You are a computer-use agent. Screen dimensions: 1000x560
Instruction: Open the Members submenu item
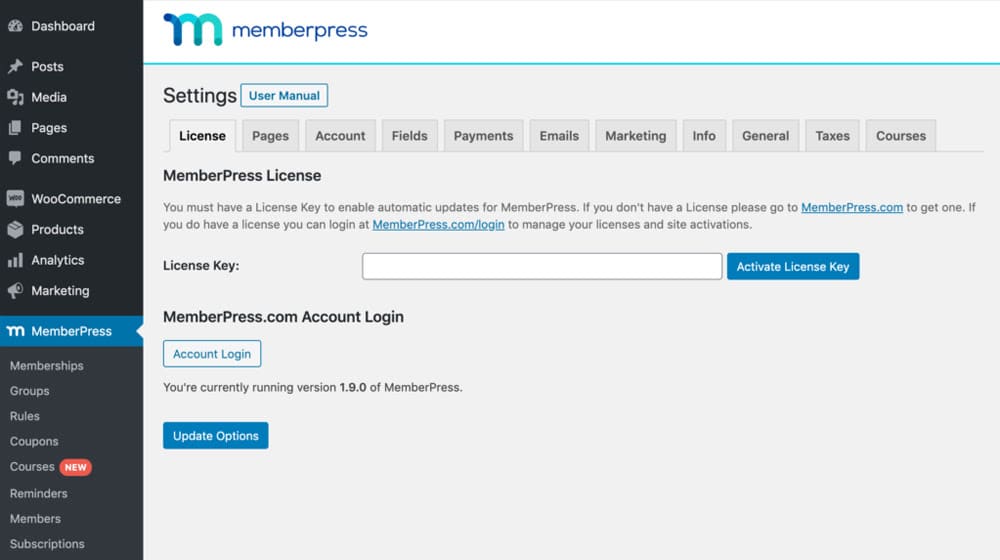click(x=35, y=519)
